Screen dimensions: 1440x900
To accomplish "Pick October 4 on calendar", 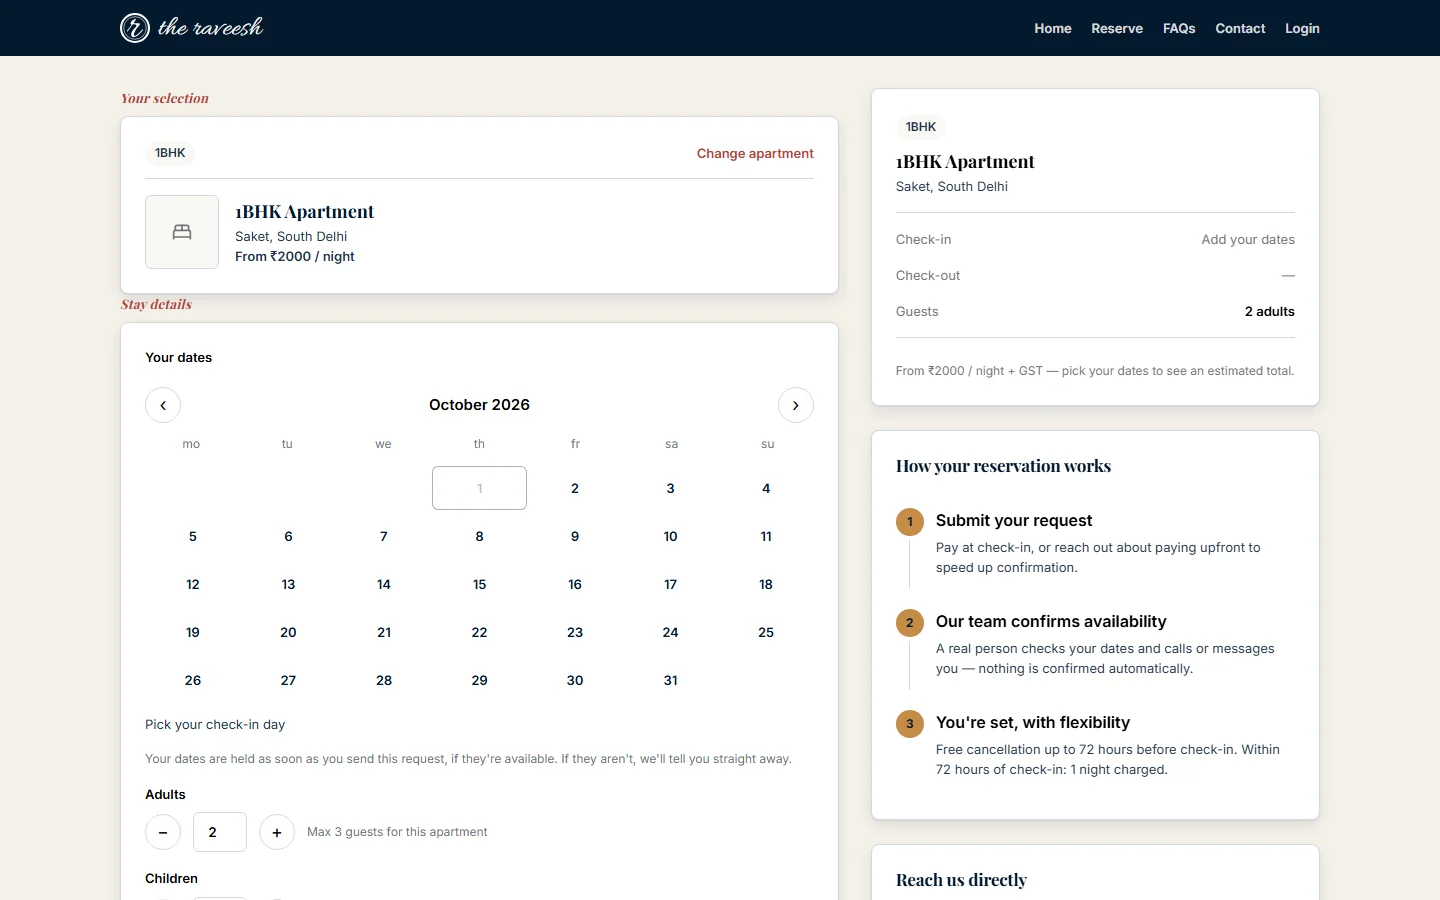I will point(766,488).
